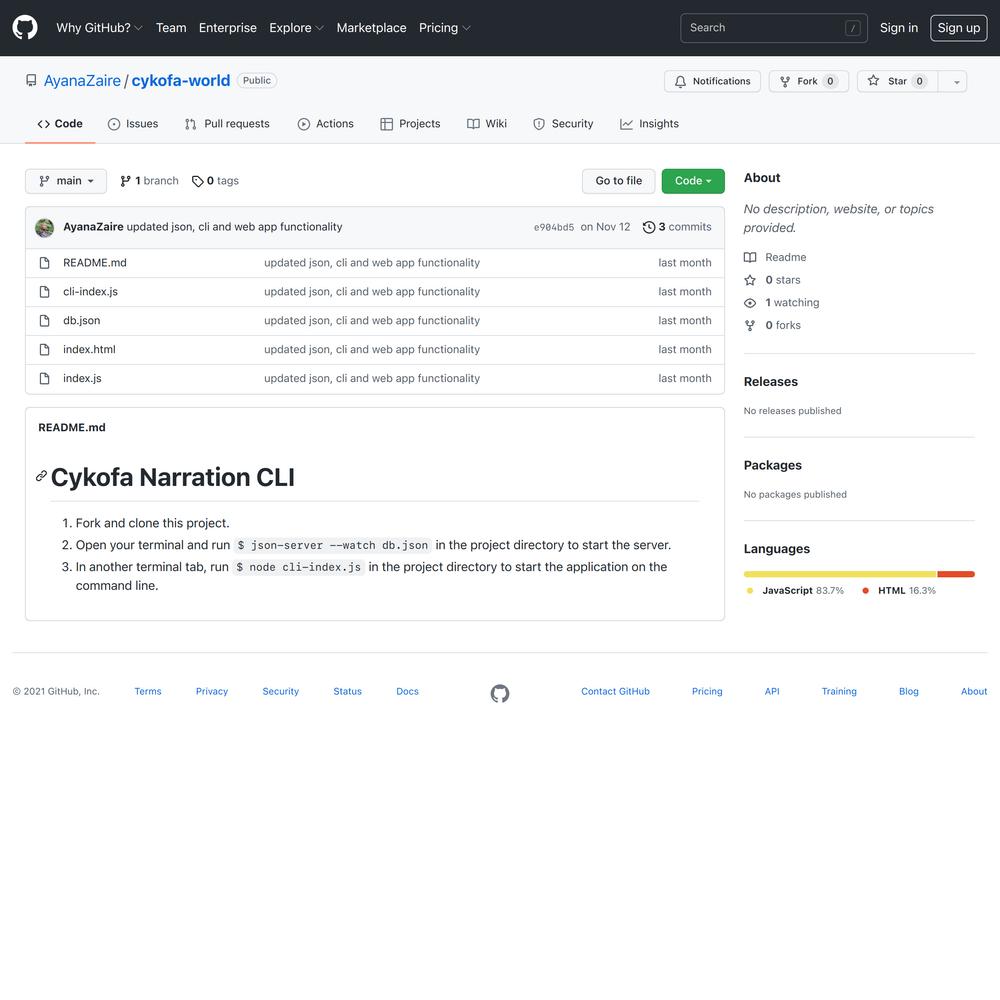The width and height of the screenshot is (1000, 1000).
Task: Click the search input field
Action: point(774,28)
